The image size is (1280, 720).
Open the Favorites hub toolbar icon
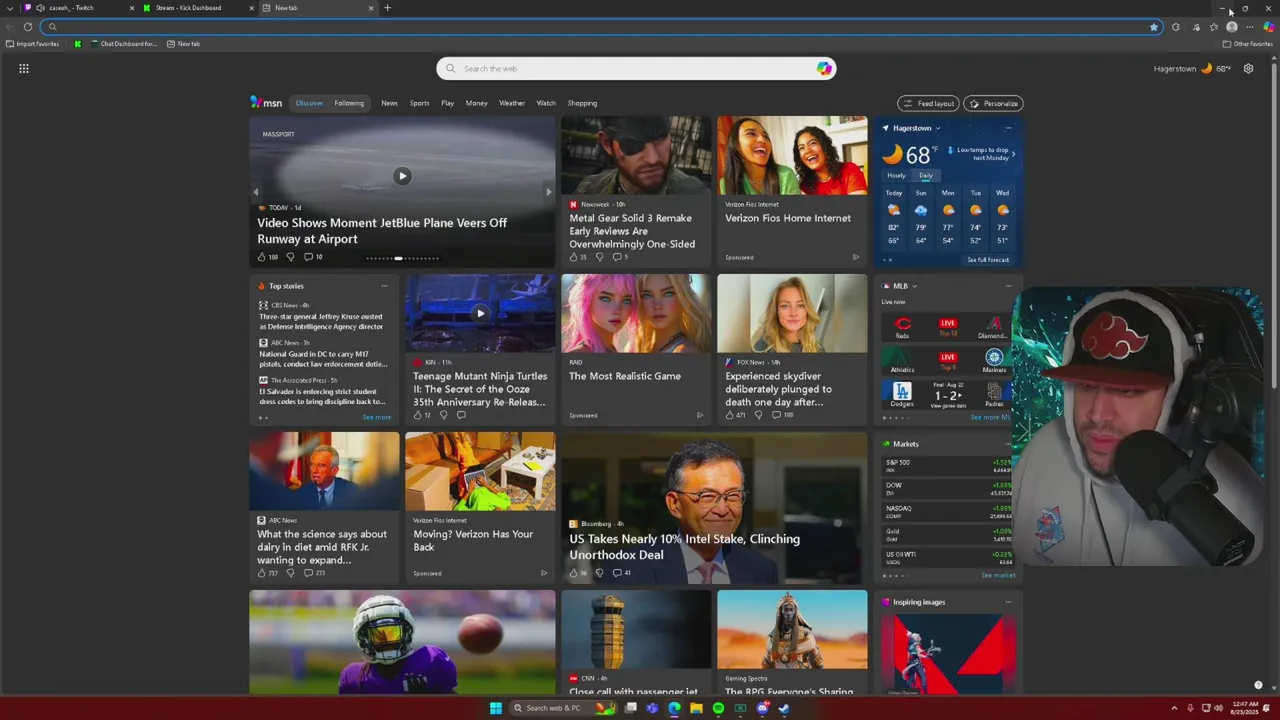pyautogui.click(x=1213, y=27)
